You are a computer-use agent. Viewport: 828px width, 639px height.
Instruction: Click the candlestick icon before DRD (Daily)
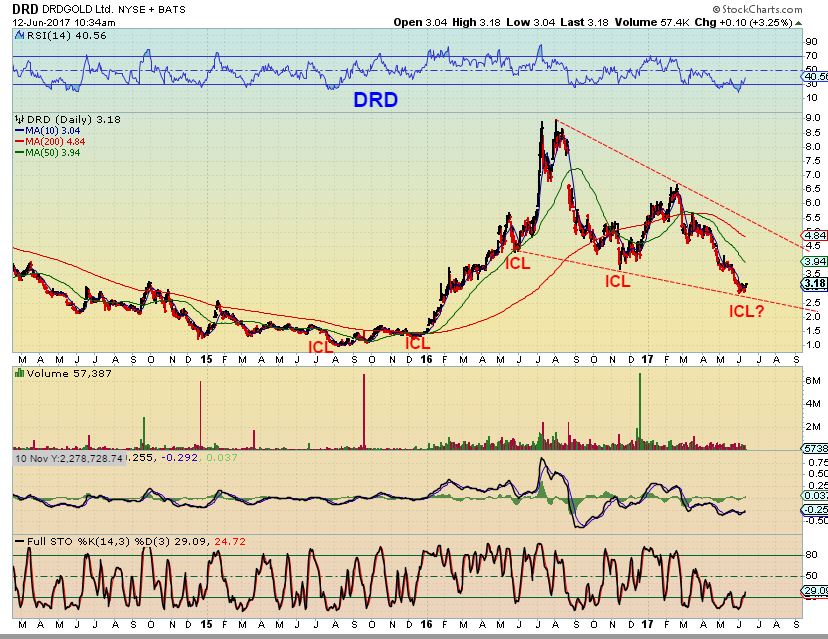point(20,119)
